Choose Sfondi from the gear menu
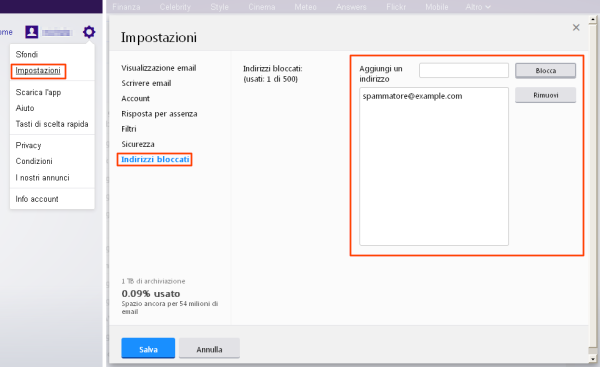Screen dimensions: 600x367 pos(27,54)
